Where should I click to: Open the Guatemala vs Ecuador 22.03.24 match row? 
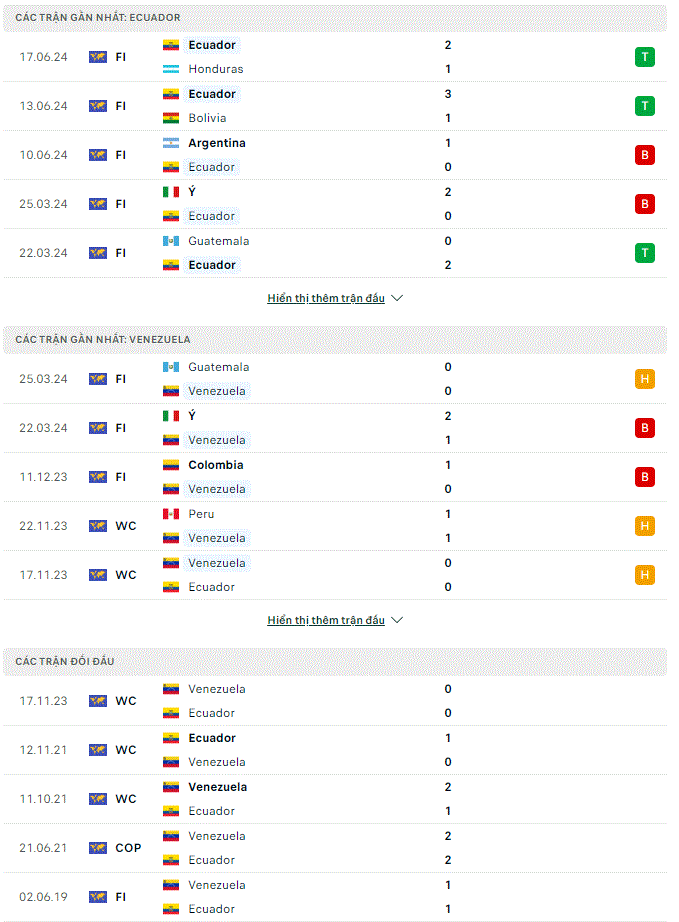pos(335,253)
